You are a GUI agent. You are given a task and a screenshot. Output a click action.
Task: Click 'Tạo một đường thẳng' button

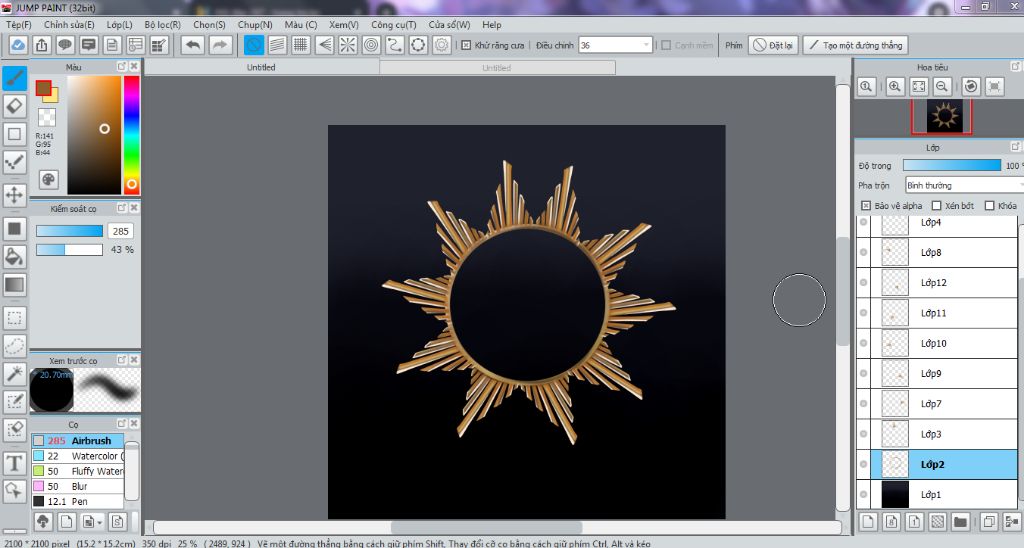pyautogui.click(x=854, y=45)
